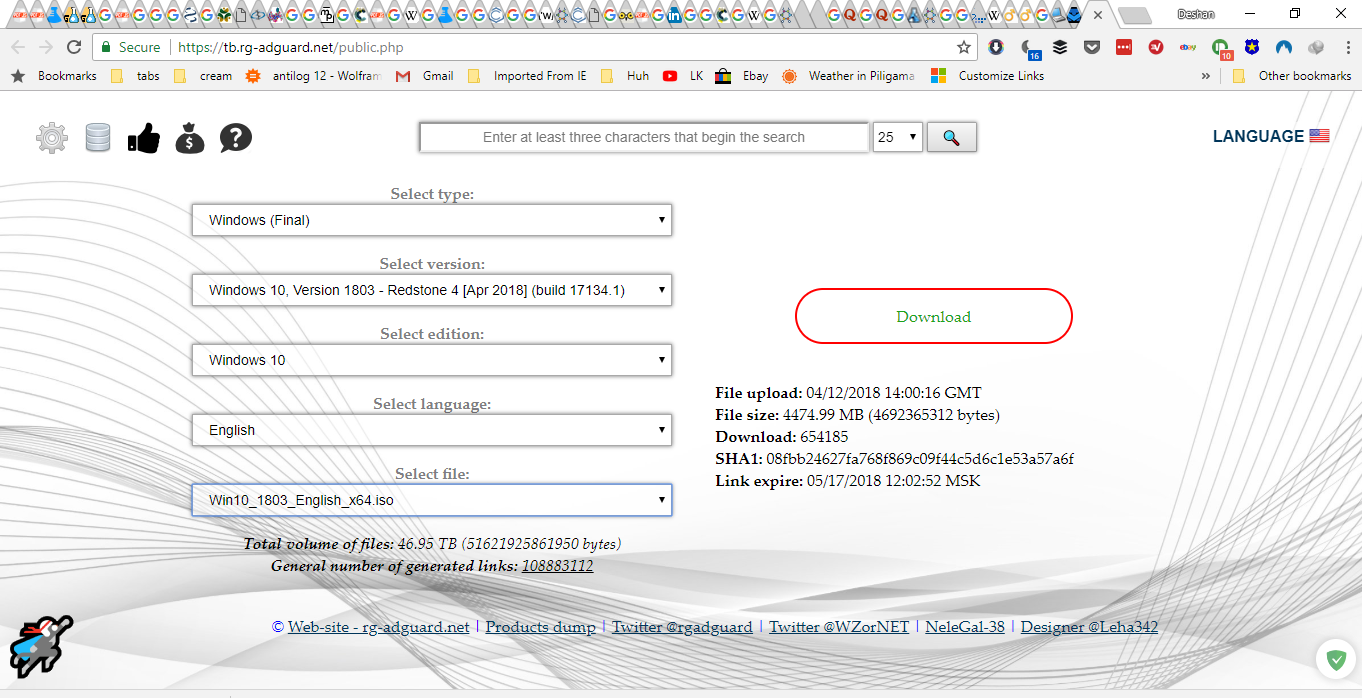The width and height of the screenshot is (1362, 698).
Task: Open the Select edition dropdown
Action: [x=432, y=360]
